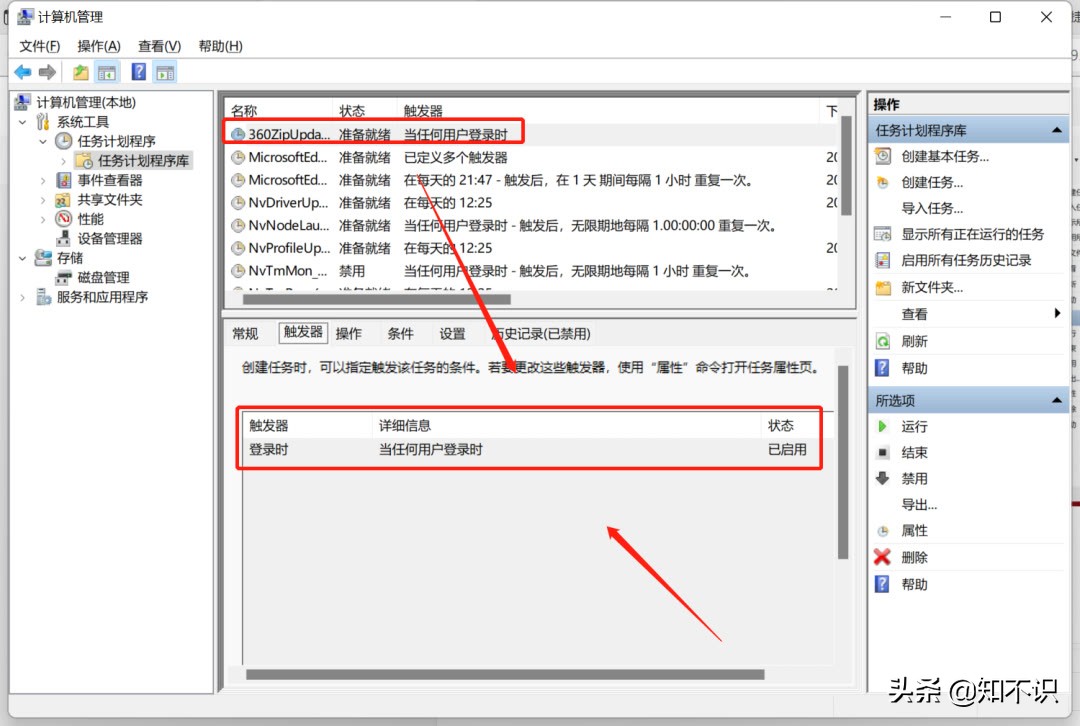Select 任务计划程序库 folder in tree
The width and height of the screenshot is (1080, 726).
(143, 160)
